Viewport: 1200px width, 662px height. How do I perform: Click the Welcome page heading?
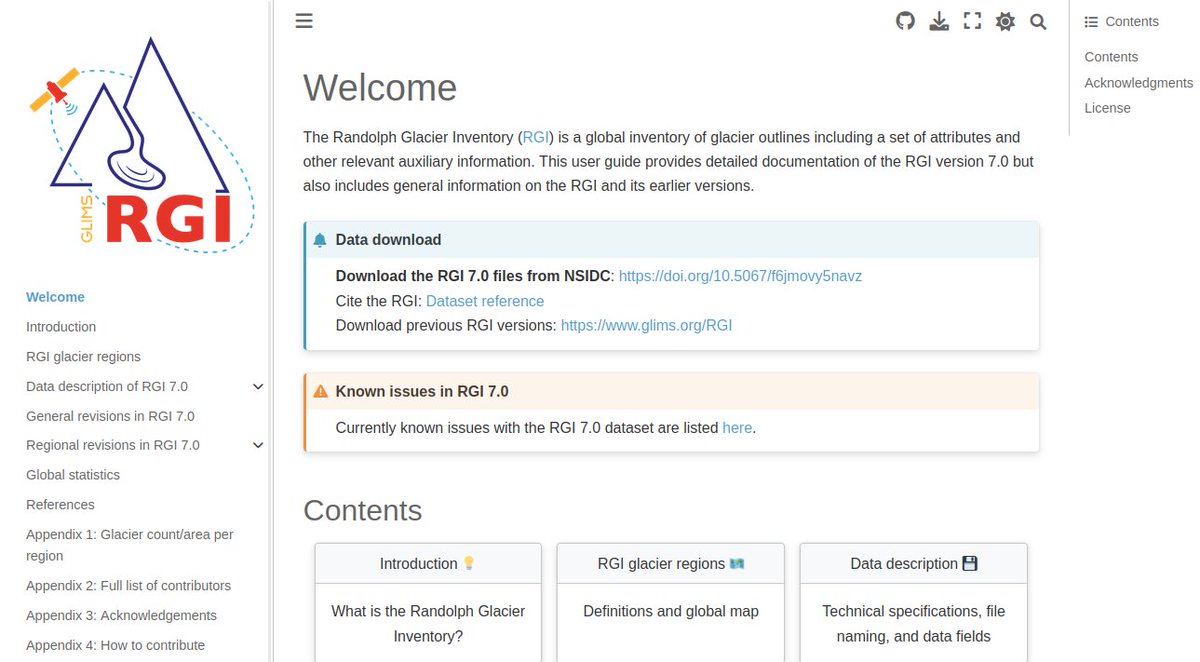[380, 88]
